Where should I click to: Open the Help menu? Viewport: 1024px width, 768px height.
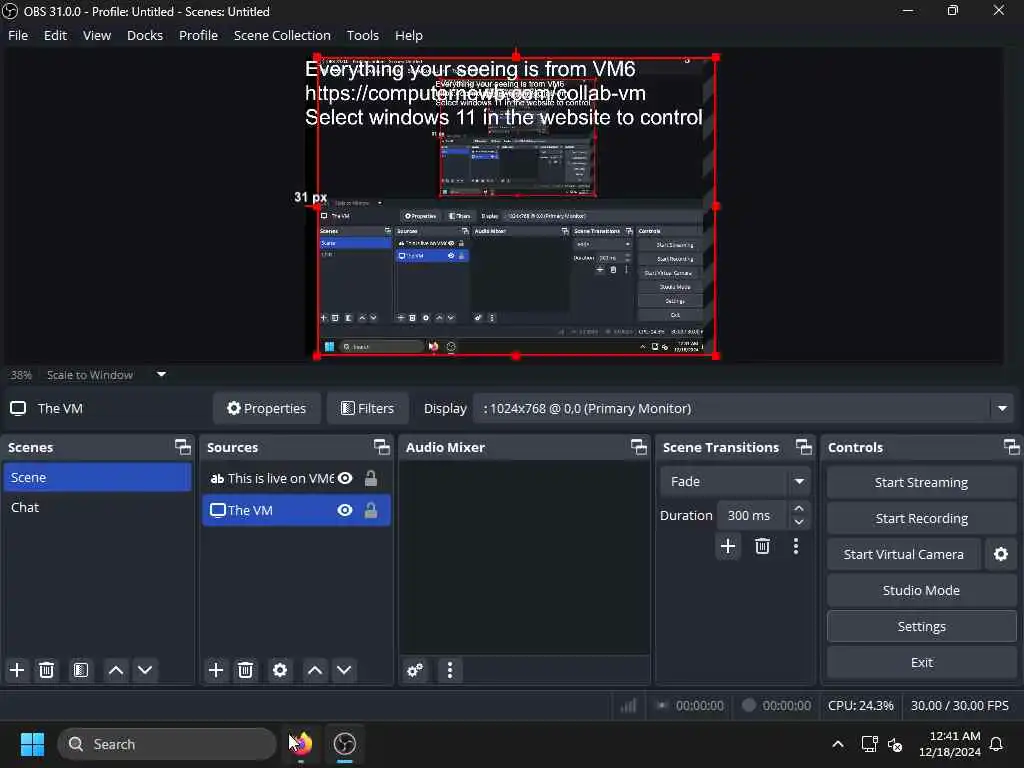409,35
